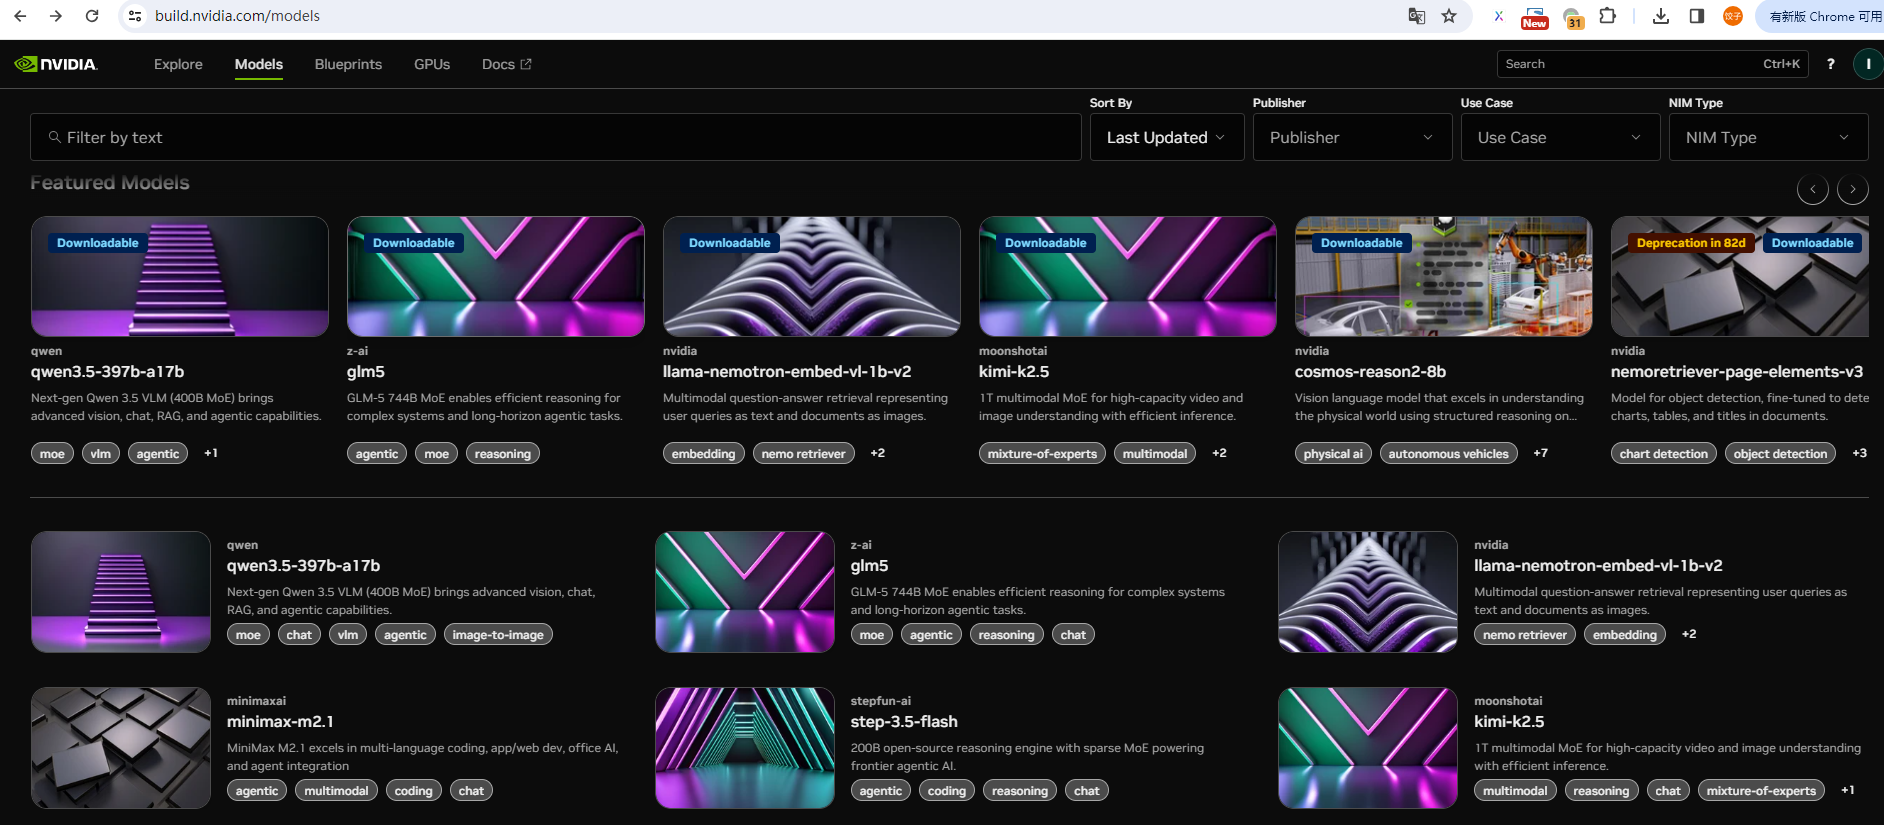1884x825 pixels.
Task: Click the 'image-to-image' tag on qwen3.5 row
Action: click(498, 635)
